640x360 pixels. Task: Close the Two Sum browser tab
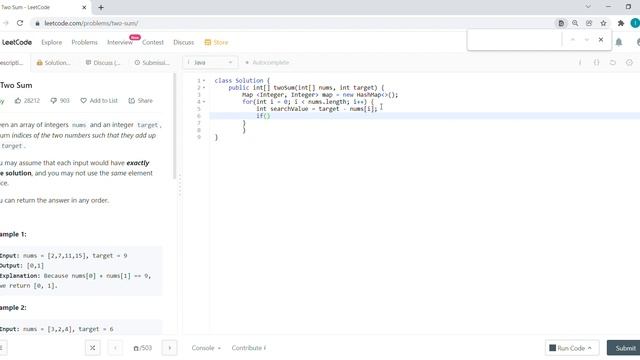pos(84,7)
